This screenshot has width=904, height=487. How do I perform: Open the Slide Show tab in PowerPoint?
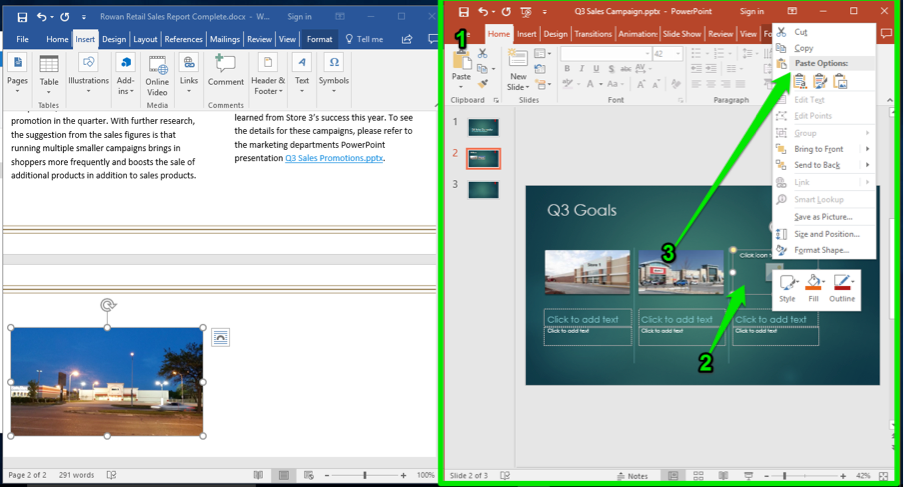[x=682, y=34]
